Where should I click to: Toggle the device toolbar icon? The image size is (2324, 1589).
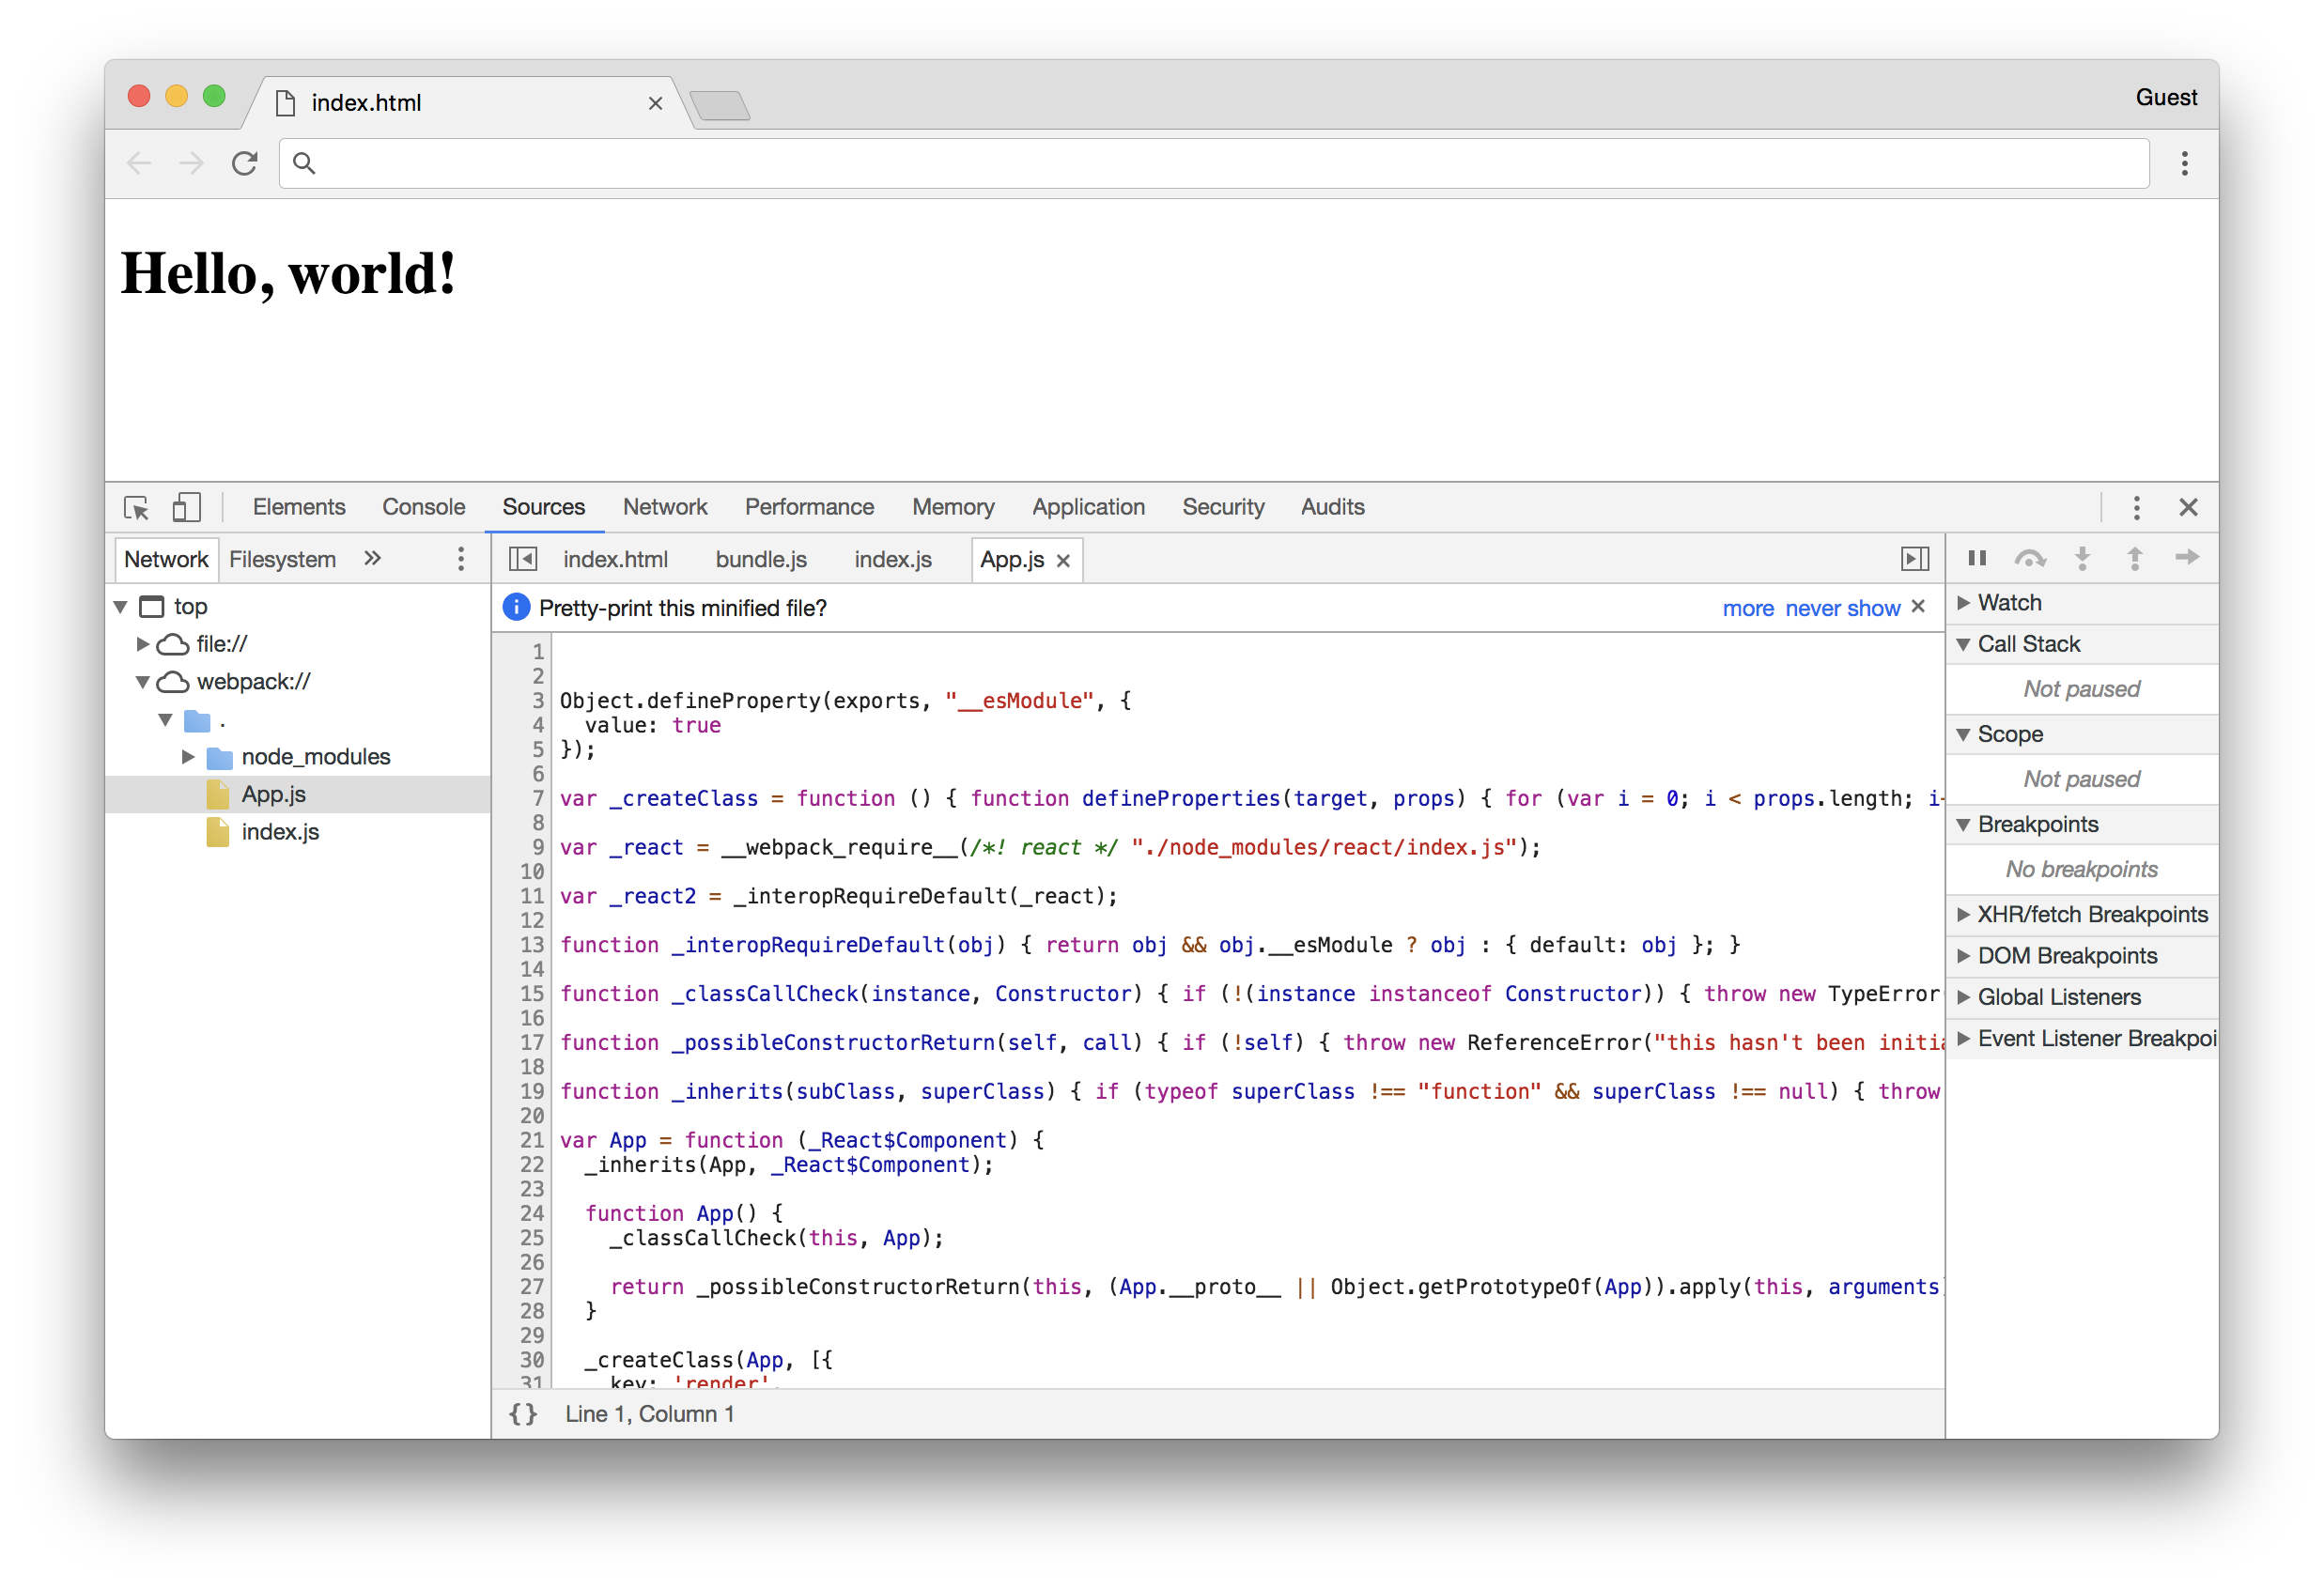(x=186, y=507)
